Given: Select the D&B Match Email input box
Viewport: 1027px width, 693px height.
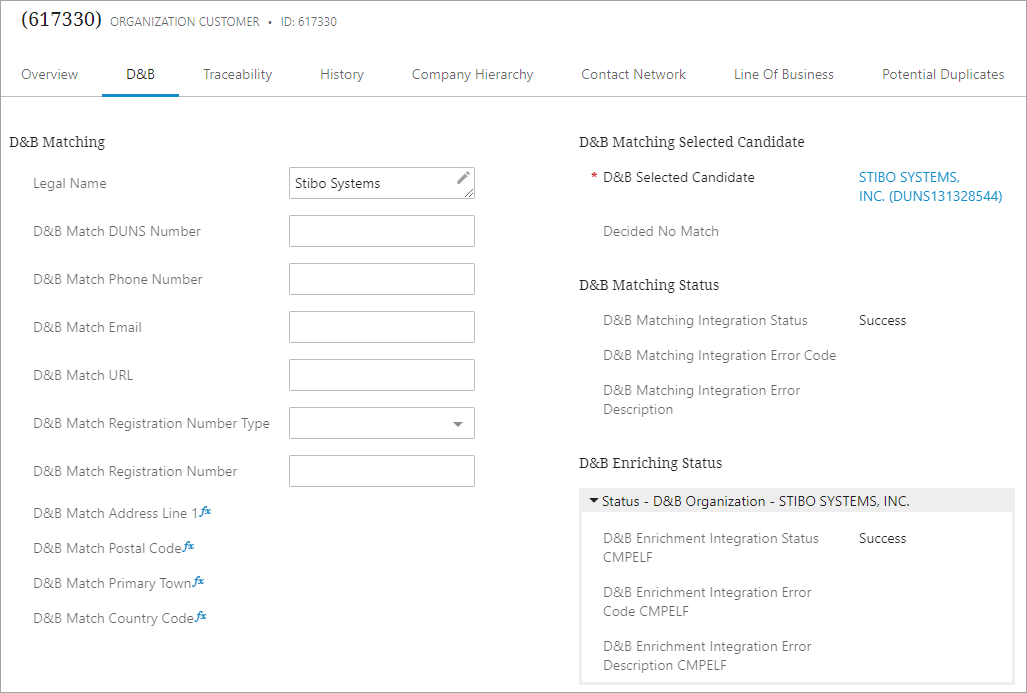Looking at the screenshot, I should coord(381,327).
